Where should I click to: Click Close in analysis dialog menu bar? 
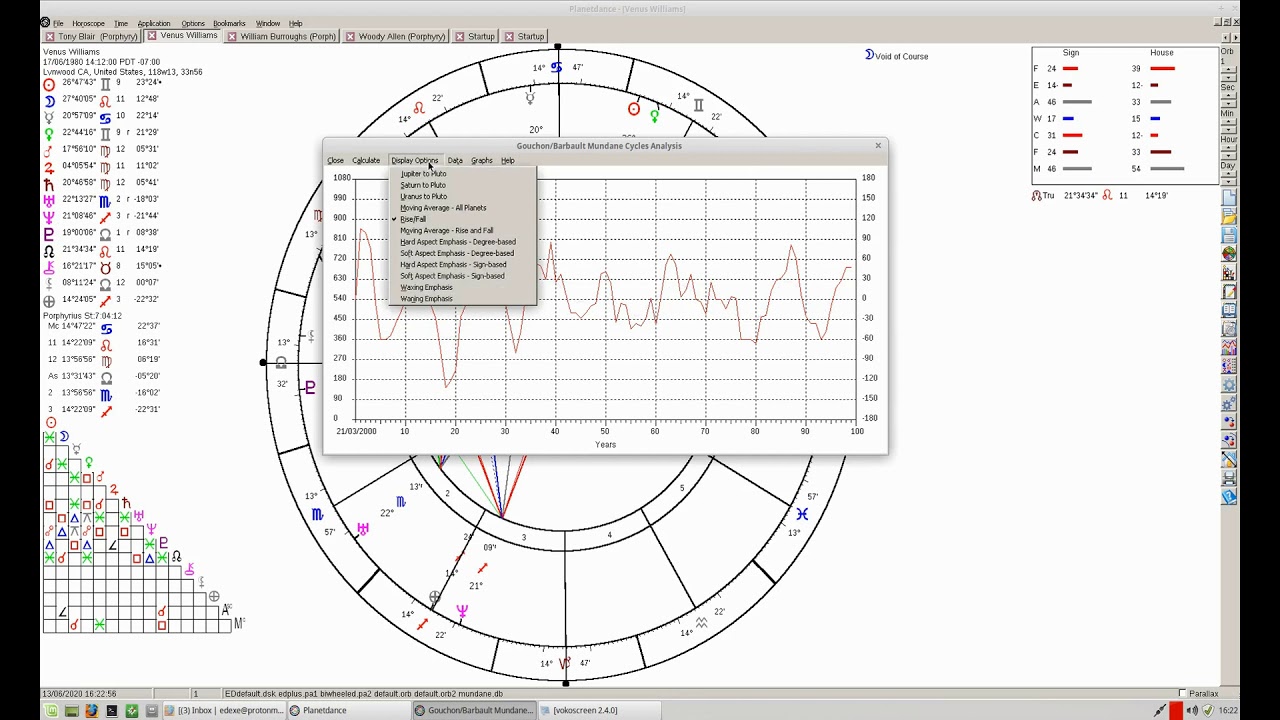[x=336, y=160]
